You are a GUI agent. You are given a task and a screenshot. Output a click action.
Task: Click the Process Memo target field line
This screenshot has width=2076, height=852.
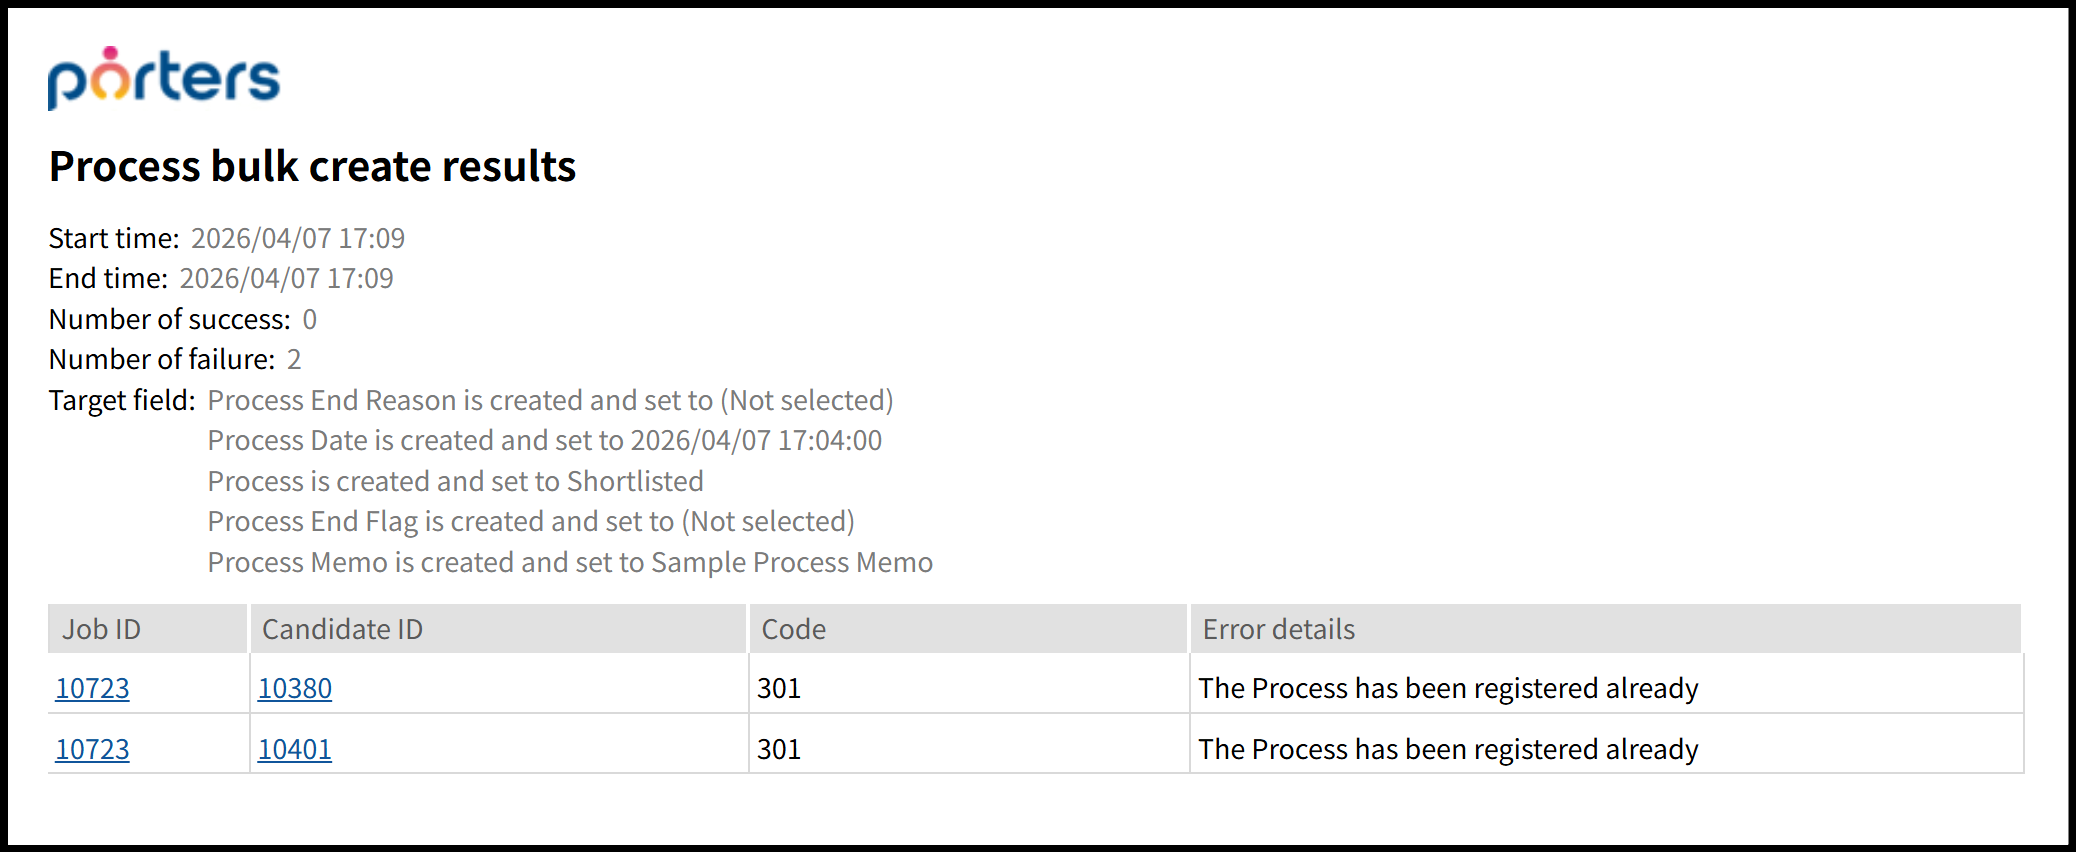point(570,562)
